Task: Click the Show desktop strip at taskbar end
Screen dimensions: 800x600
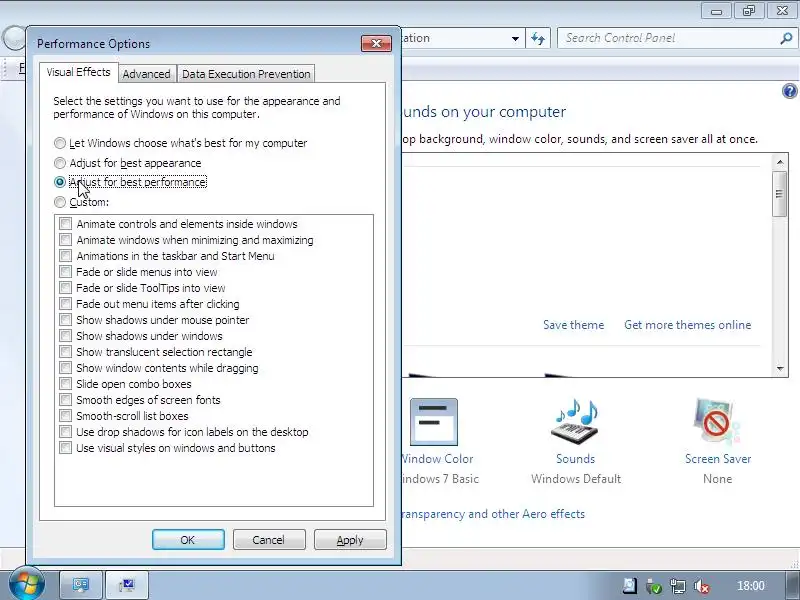Action: click(792, 585)
